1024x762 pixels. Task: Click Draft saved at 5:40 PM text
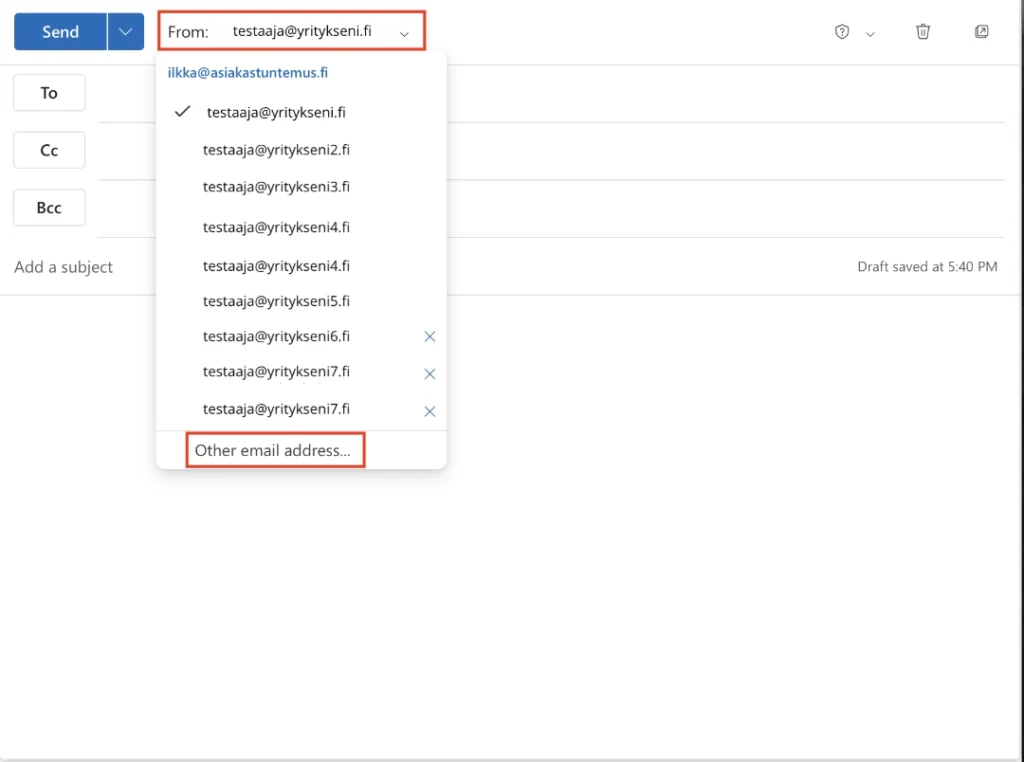pos(927,266)
